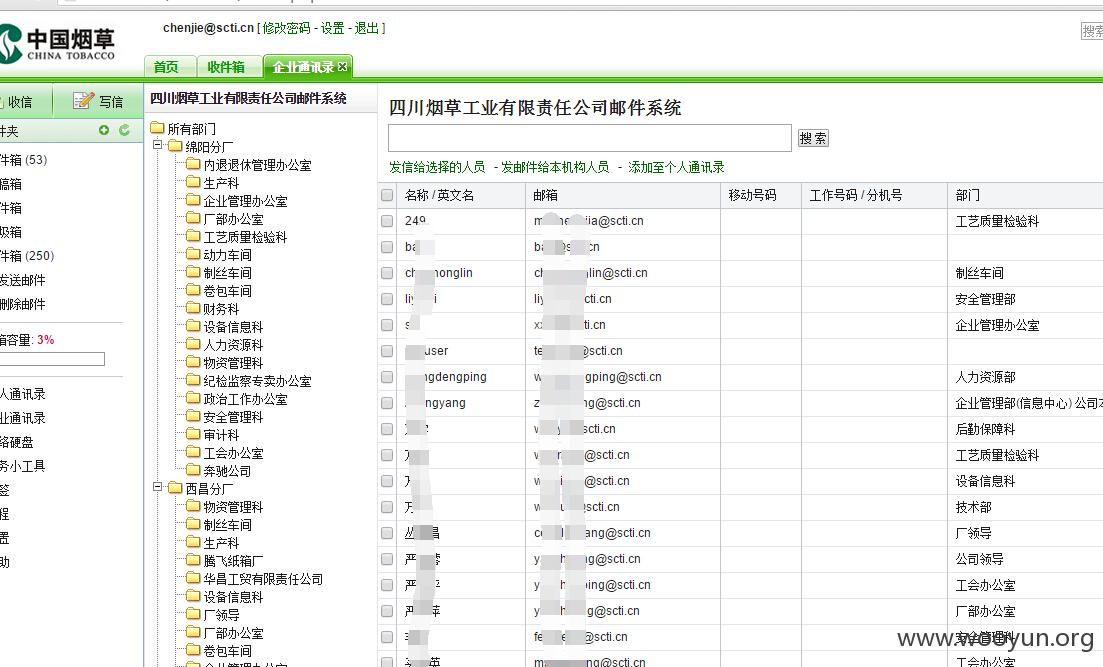
Task: Click 添加至个人通讯录 link
Action: 676,167
